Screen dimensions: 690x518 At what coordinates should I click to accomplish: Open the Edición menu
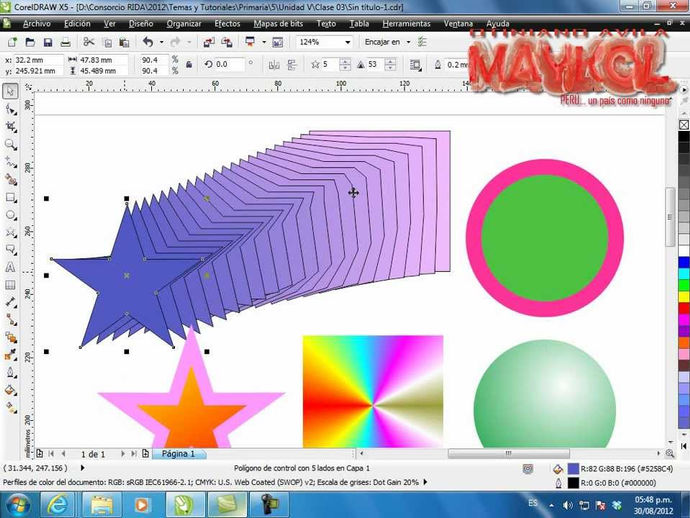tap(77, 24)
